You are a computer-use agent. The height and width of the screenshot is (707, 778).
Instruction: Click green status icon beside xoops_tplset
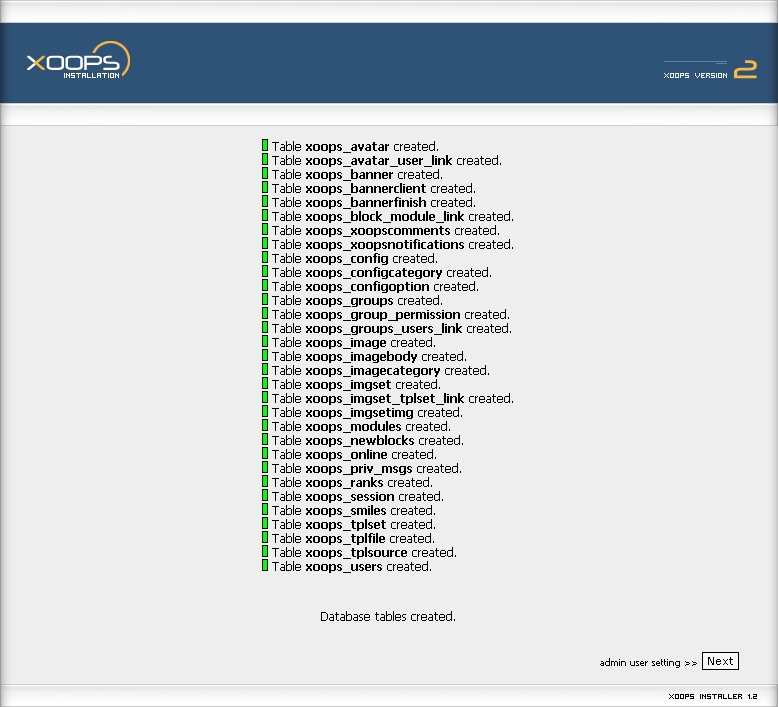coord(265,523)
